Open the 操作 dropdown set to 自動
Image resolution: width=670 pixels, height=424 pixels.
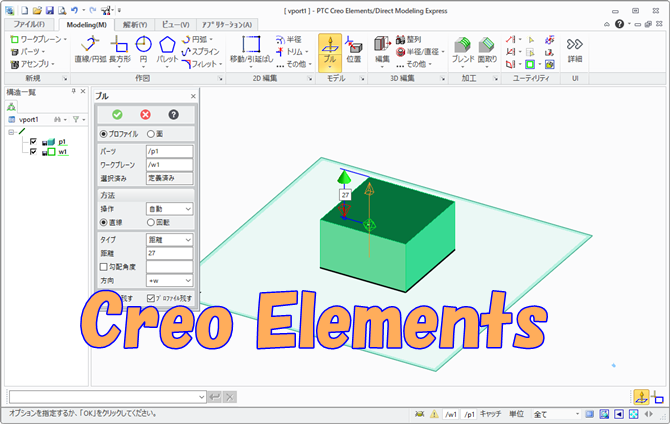point(169,209)
